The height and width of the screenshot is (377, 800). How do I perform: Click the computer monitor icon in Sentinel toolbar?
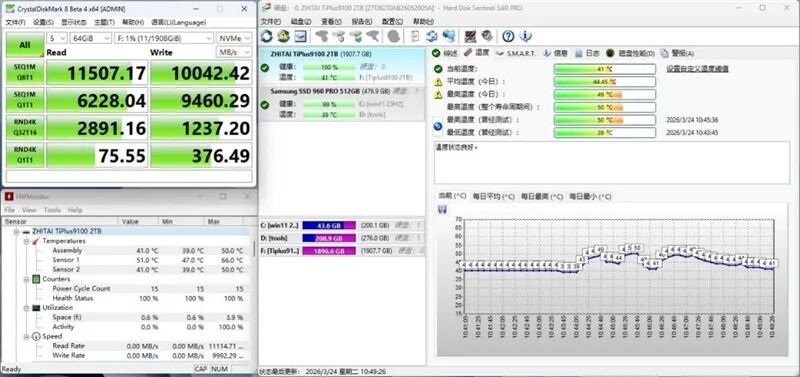pos(470,36)
